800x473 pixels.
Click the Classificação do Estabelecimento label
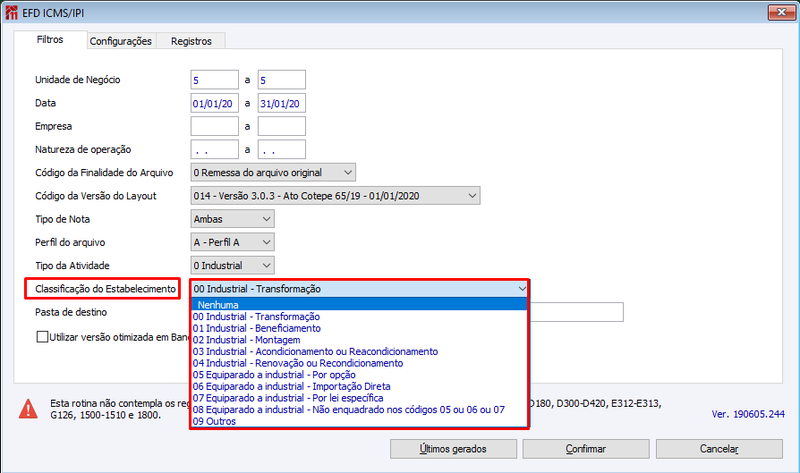point(105,289)
